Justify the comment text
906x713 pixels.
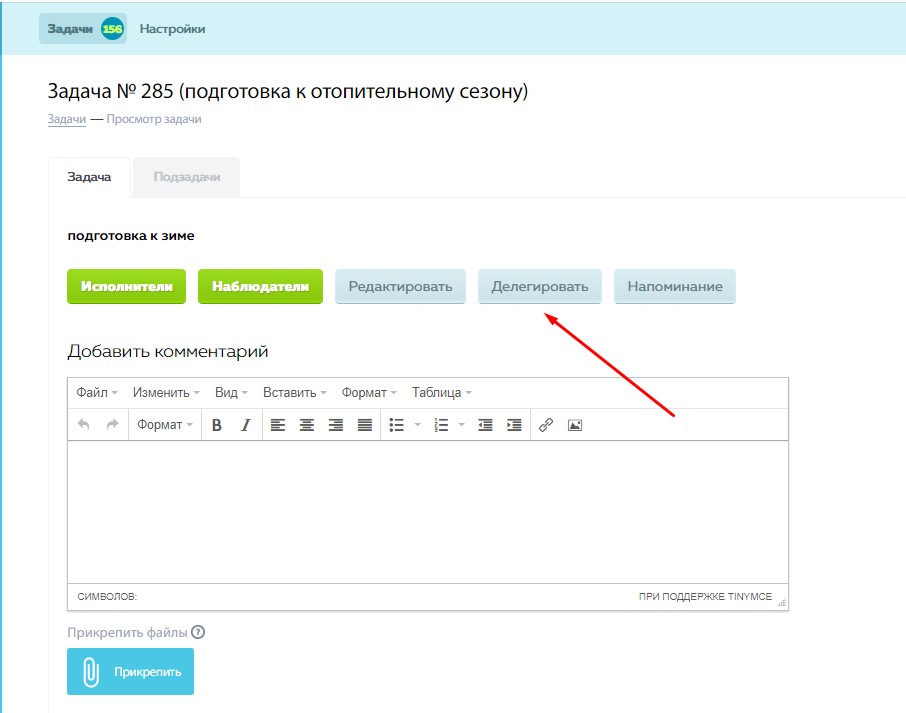365,425
